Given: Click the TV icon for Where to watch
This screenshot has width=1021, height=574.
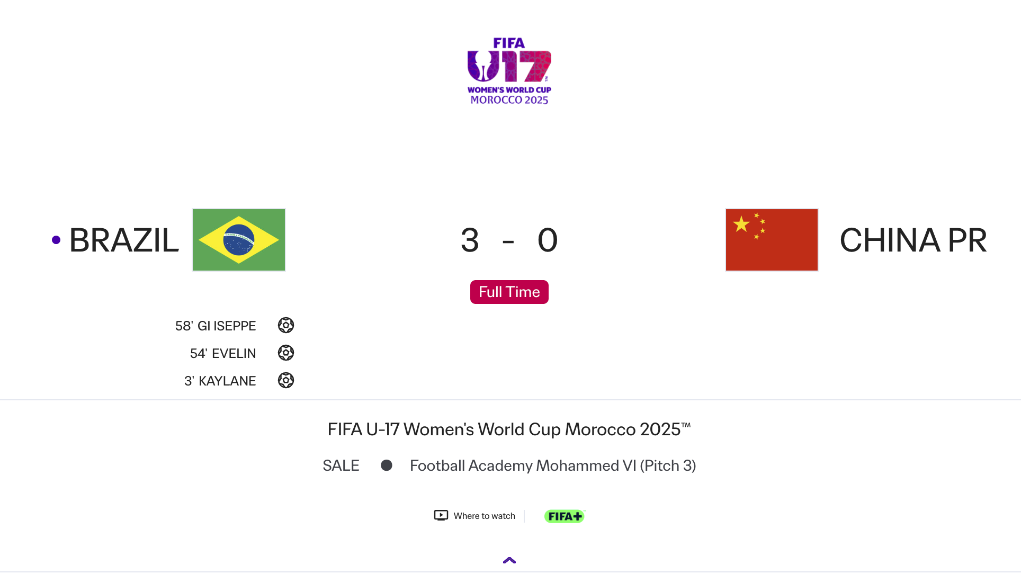Looking at the screenshot, I should (441, 516).
